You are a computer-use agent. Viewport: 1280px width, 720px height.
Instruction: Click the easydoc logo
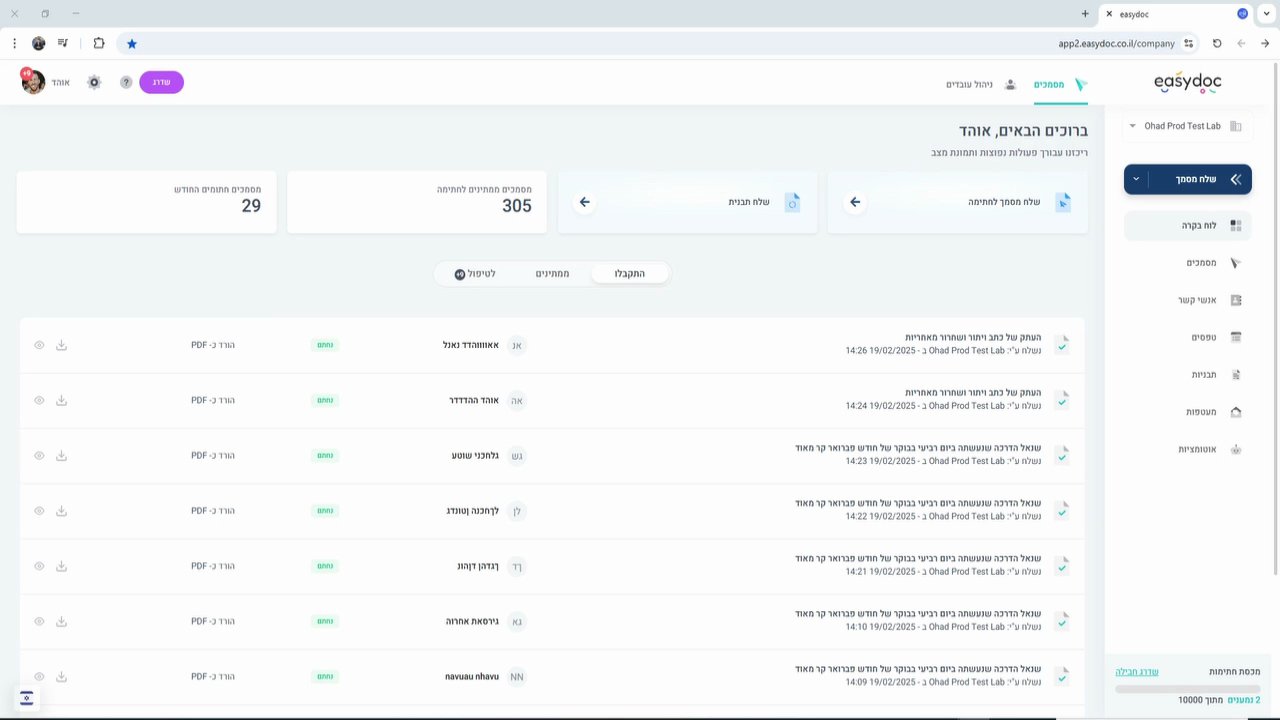point(1187,83)
